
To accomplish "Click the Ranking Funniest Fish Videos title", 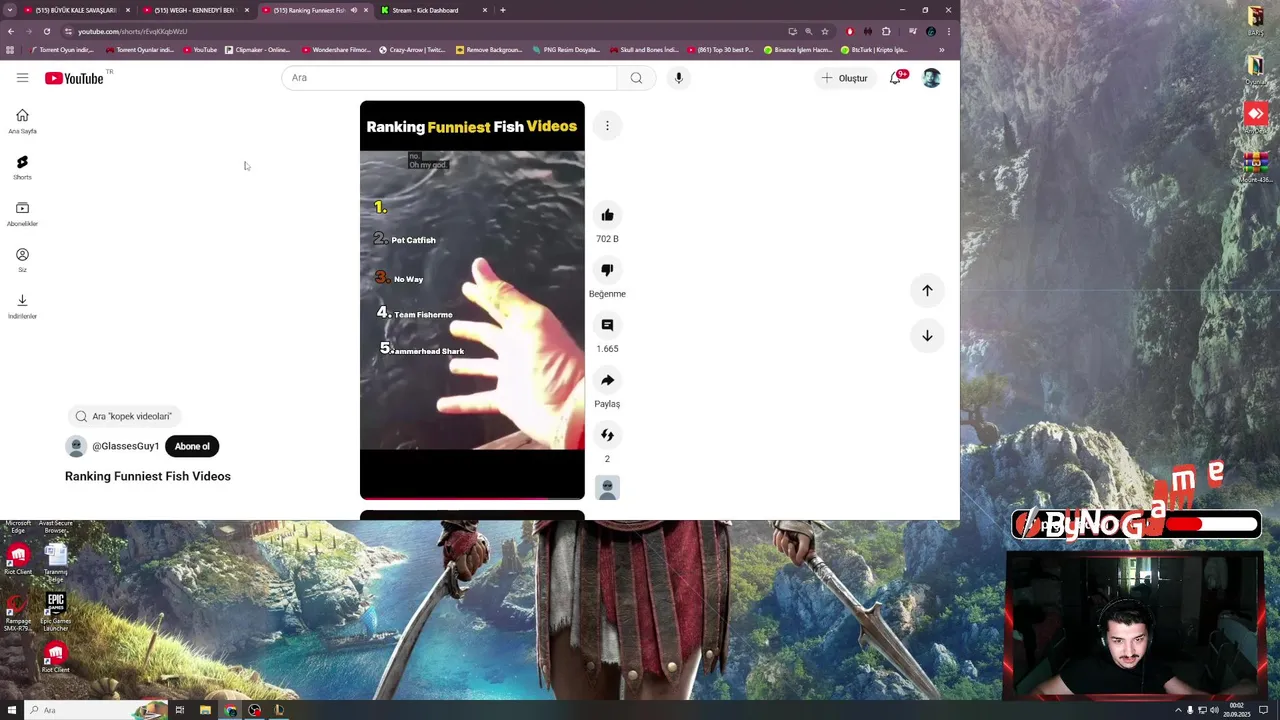I will click(148, 476).
